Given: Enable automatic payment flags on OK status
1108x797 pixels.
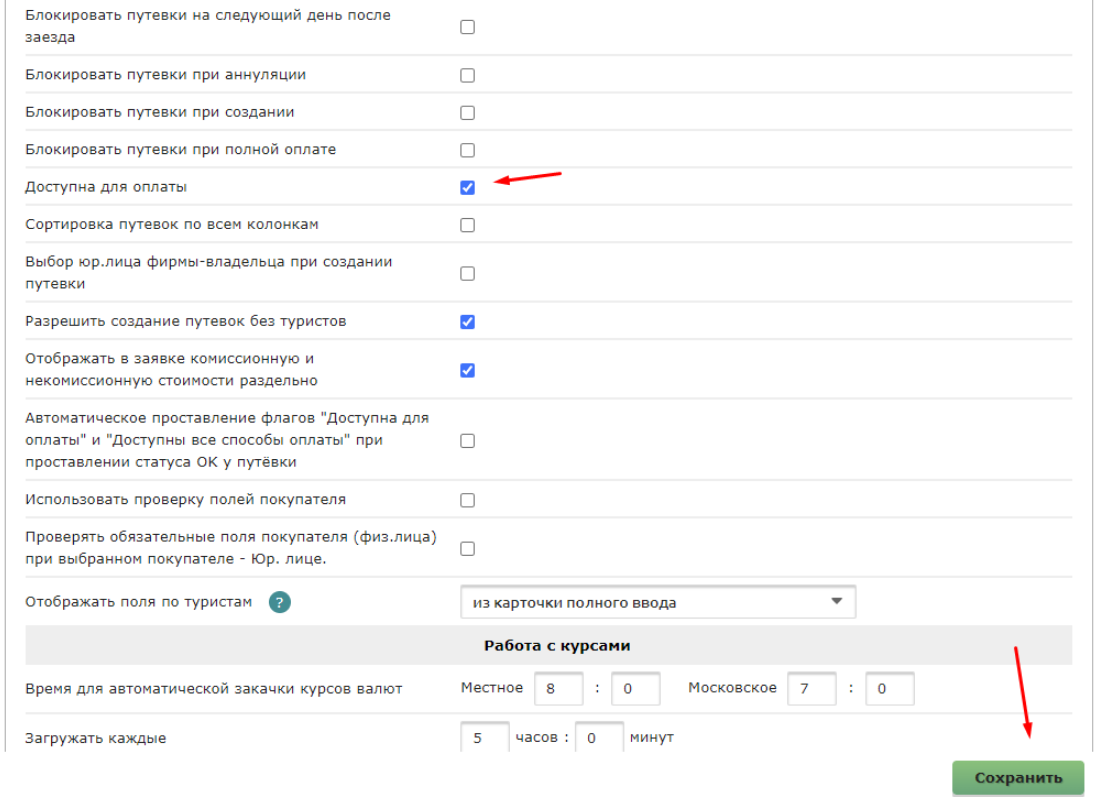Looking at the screenshot, I should pyautogui.click(x=467, y=441).
